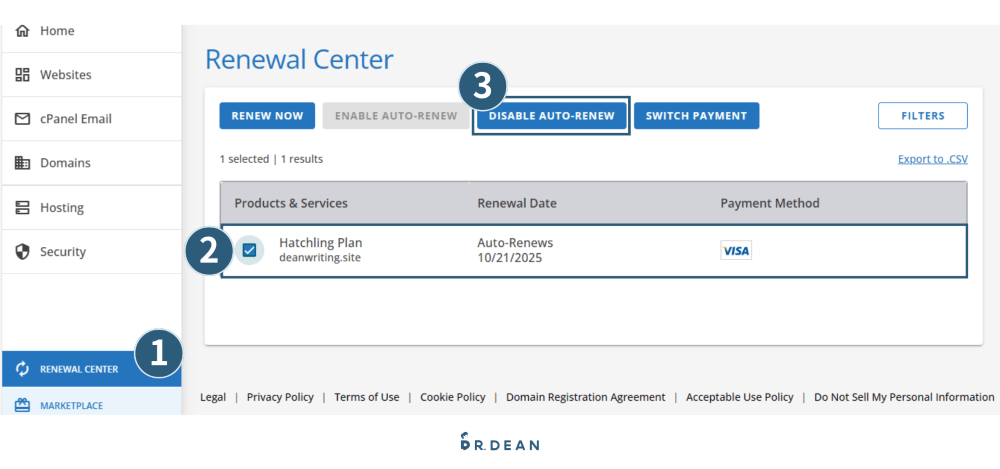Open the Filters panel
The height and width of the screenshot is (469, 1000).
coord(922,116)
